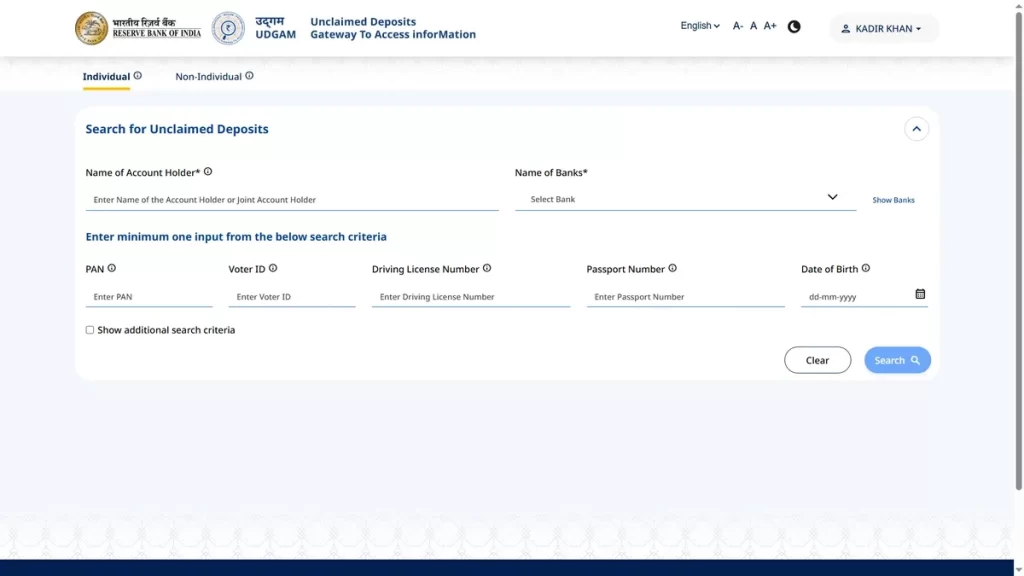
Task: Open the KADIR KHAN user menu
Action: (883, 29)
